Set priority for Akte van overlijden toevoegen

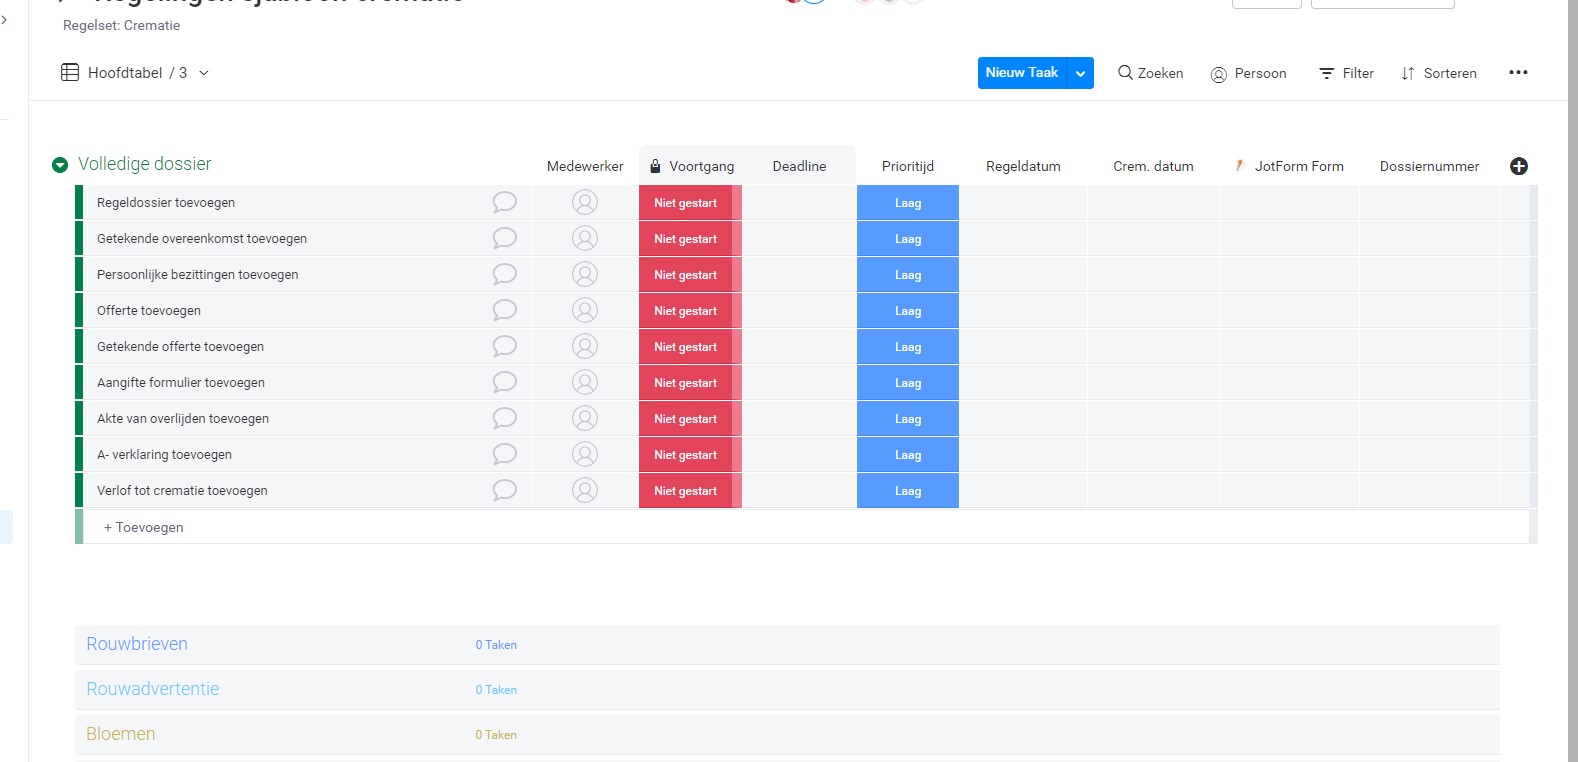click(x=908, y=418)
